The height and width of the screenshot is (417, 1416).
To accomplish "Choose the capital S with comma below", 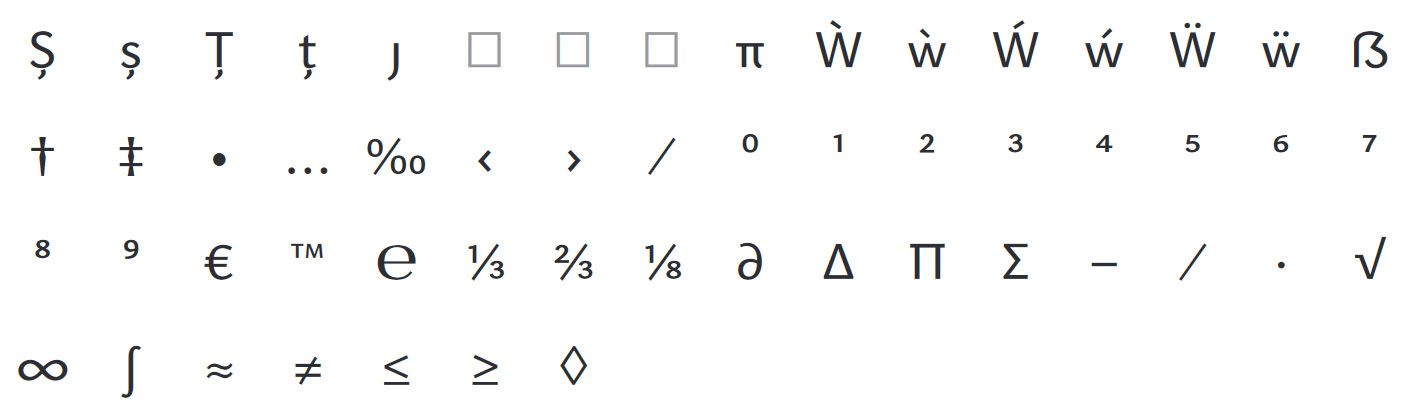I will 43,54.
